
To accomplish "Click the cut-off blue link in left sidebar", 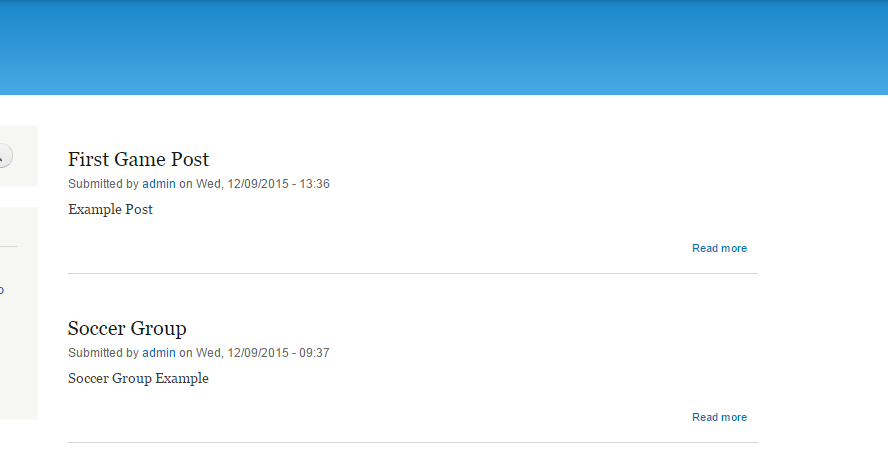I will tap(2, 290).
